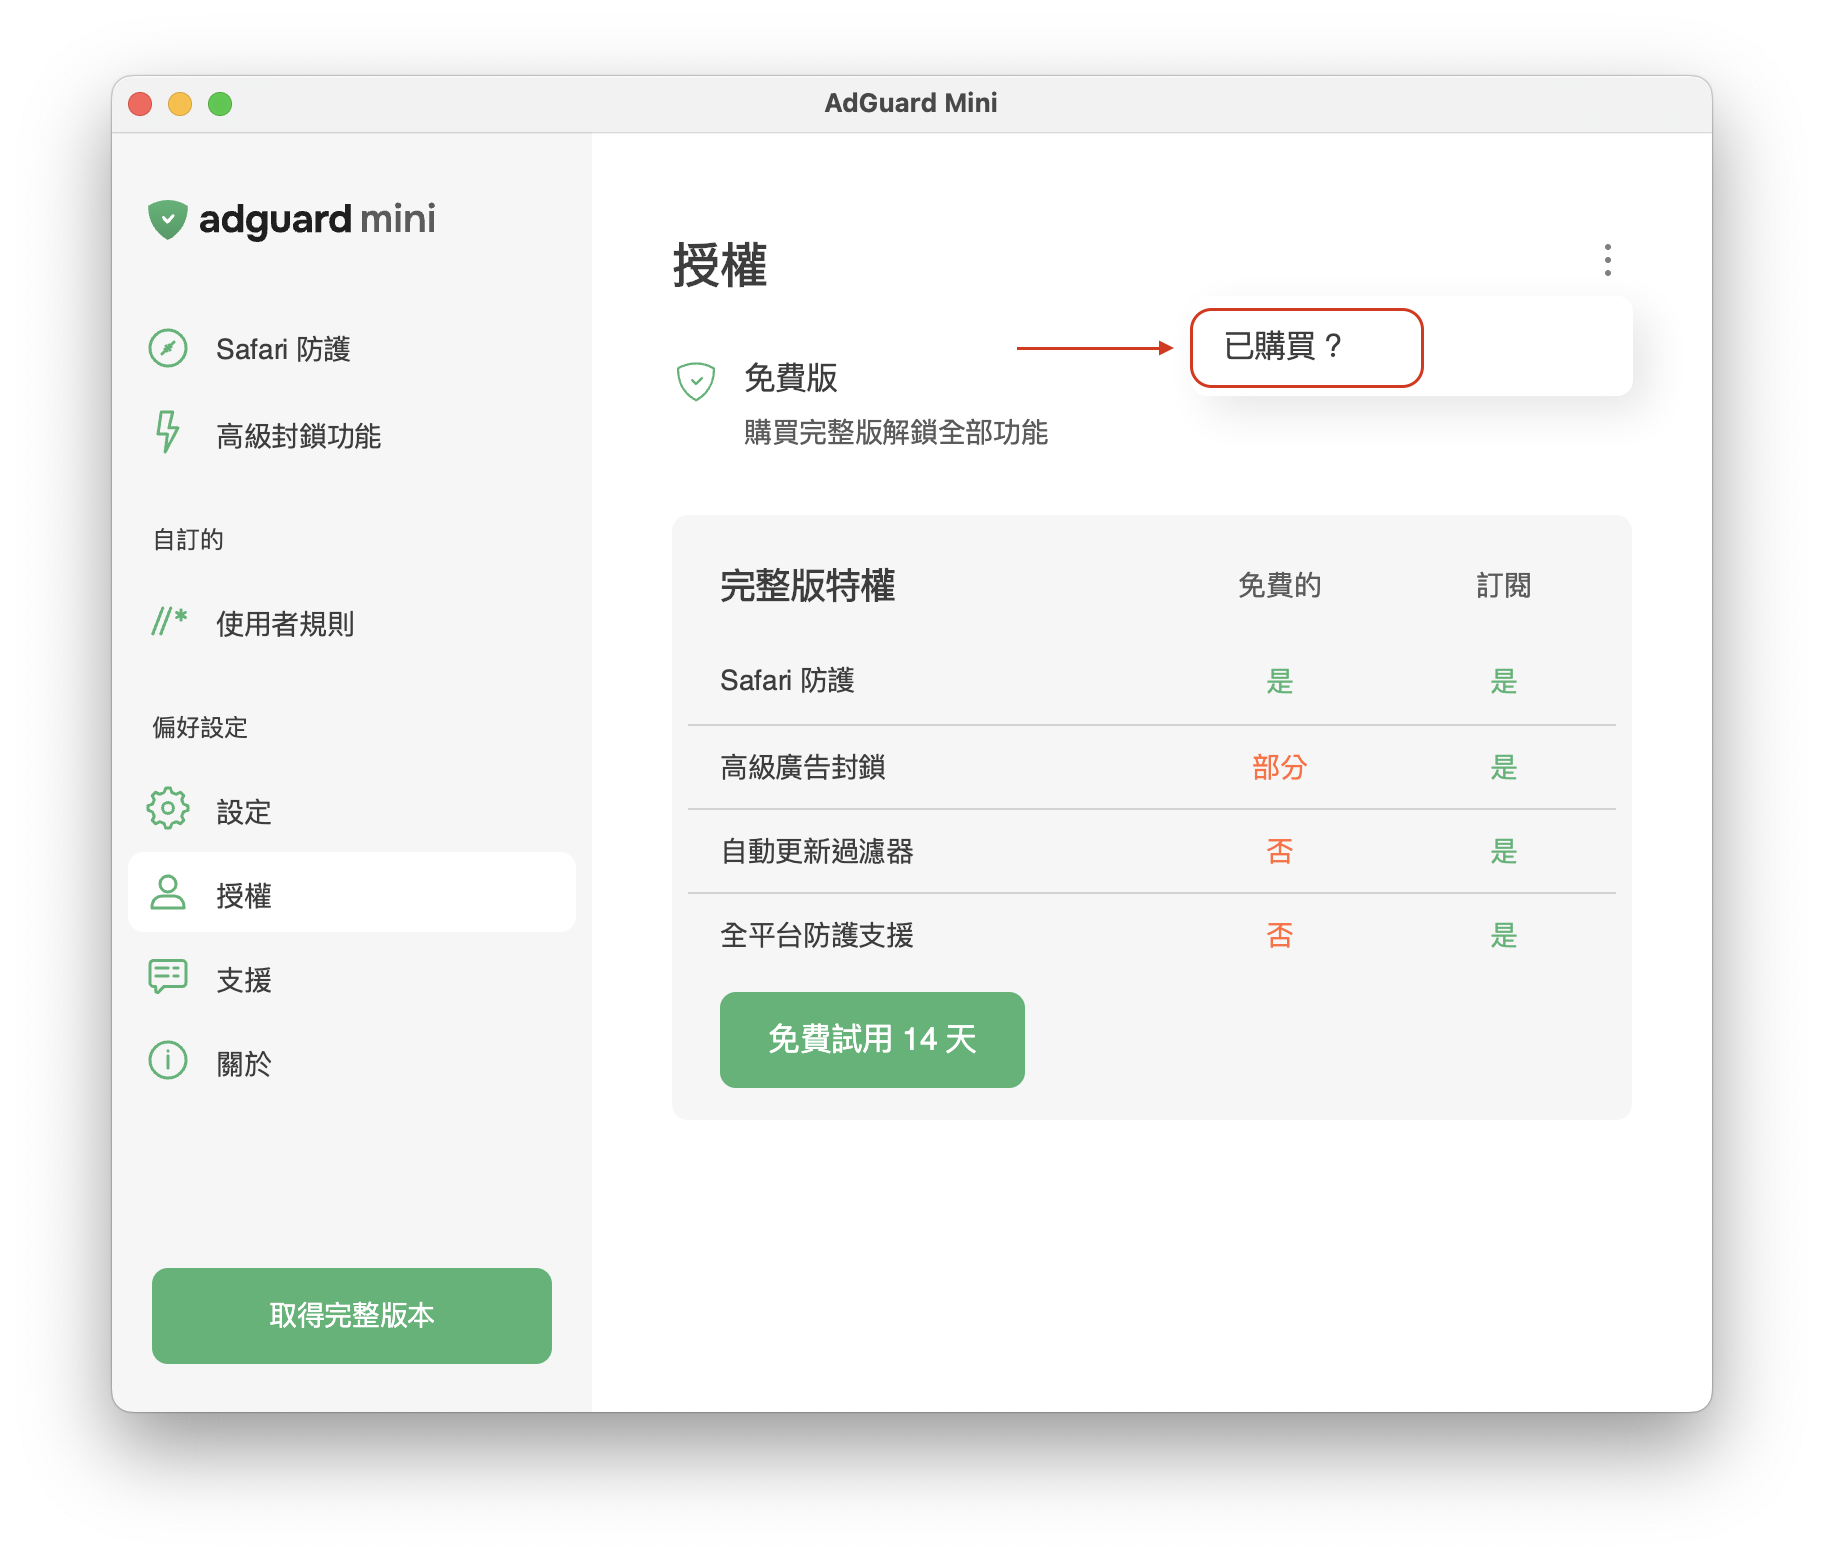
Task: Open the three-dot more options menu
Action: point(1607,260)
